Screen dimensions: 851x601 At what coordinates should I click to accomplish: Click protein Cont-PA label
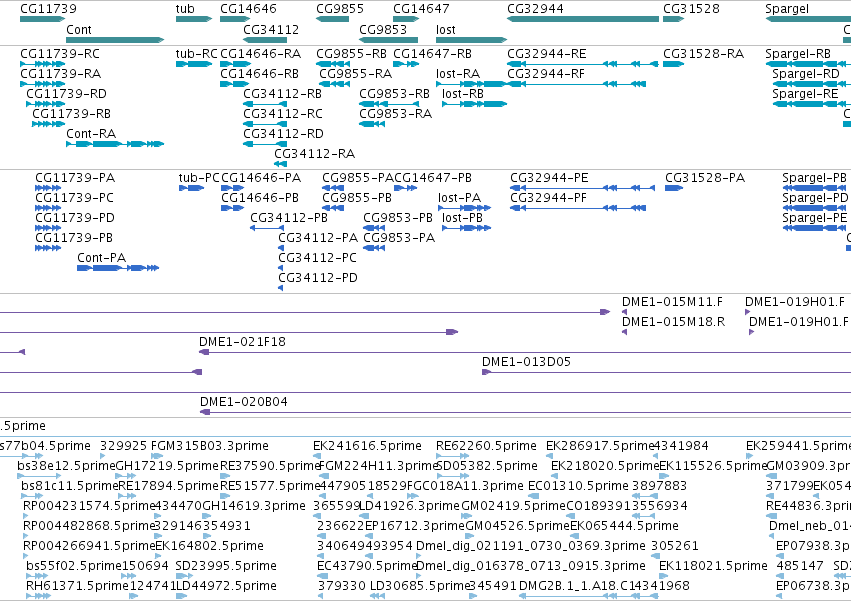click(101, 258)
